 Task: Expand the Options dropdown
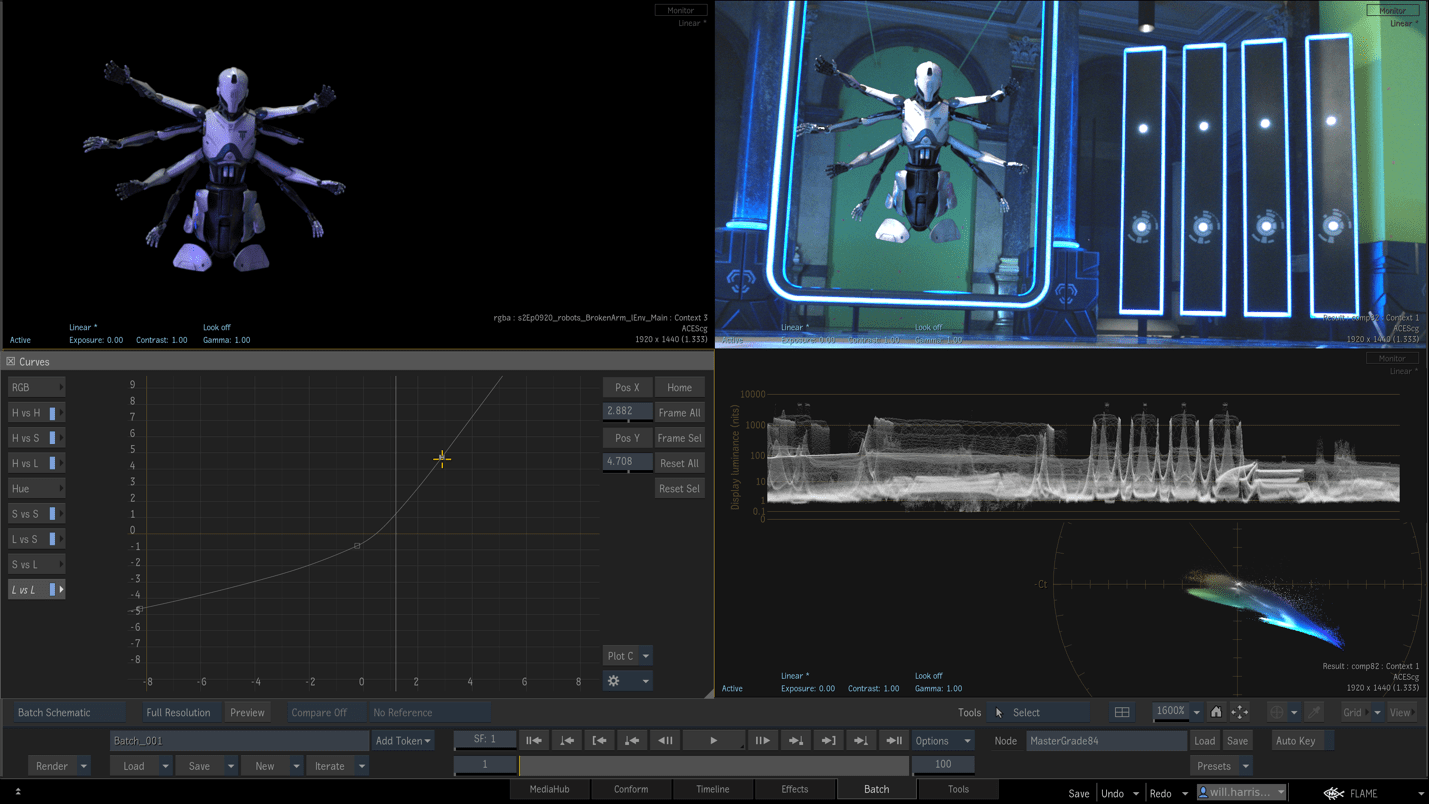[x=942, y=741]
